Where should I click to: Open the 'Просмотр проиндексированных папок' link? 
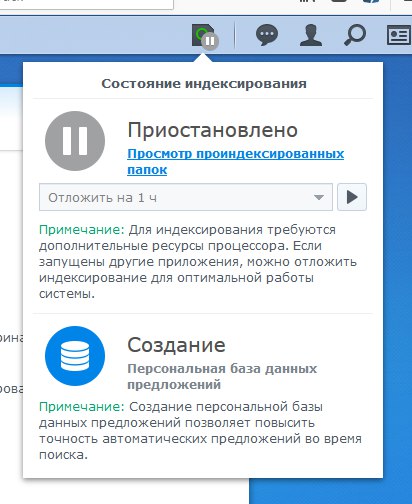point(235,162)
